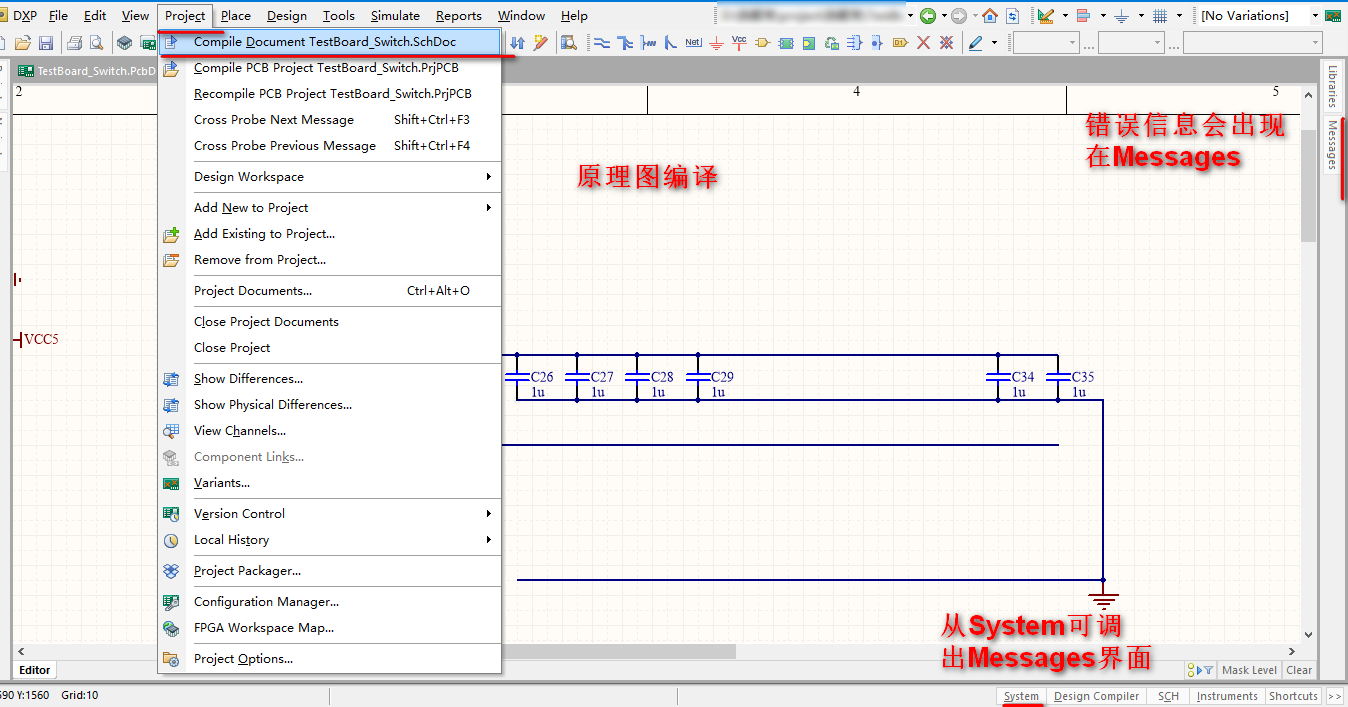This screenshot has height=707, width=1348.
Task: Click the vertical scrollbar down arrow
Action: 1308,634
